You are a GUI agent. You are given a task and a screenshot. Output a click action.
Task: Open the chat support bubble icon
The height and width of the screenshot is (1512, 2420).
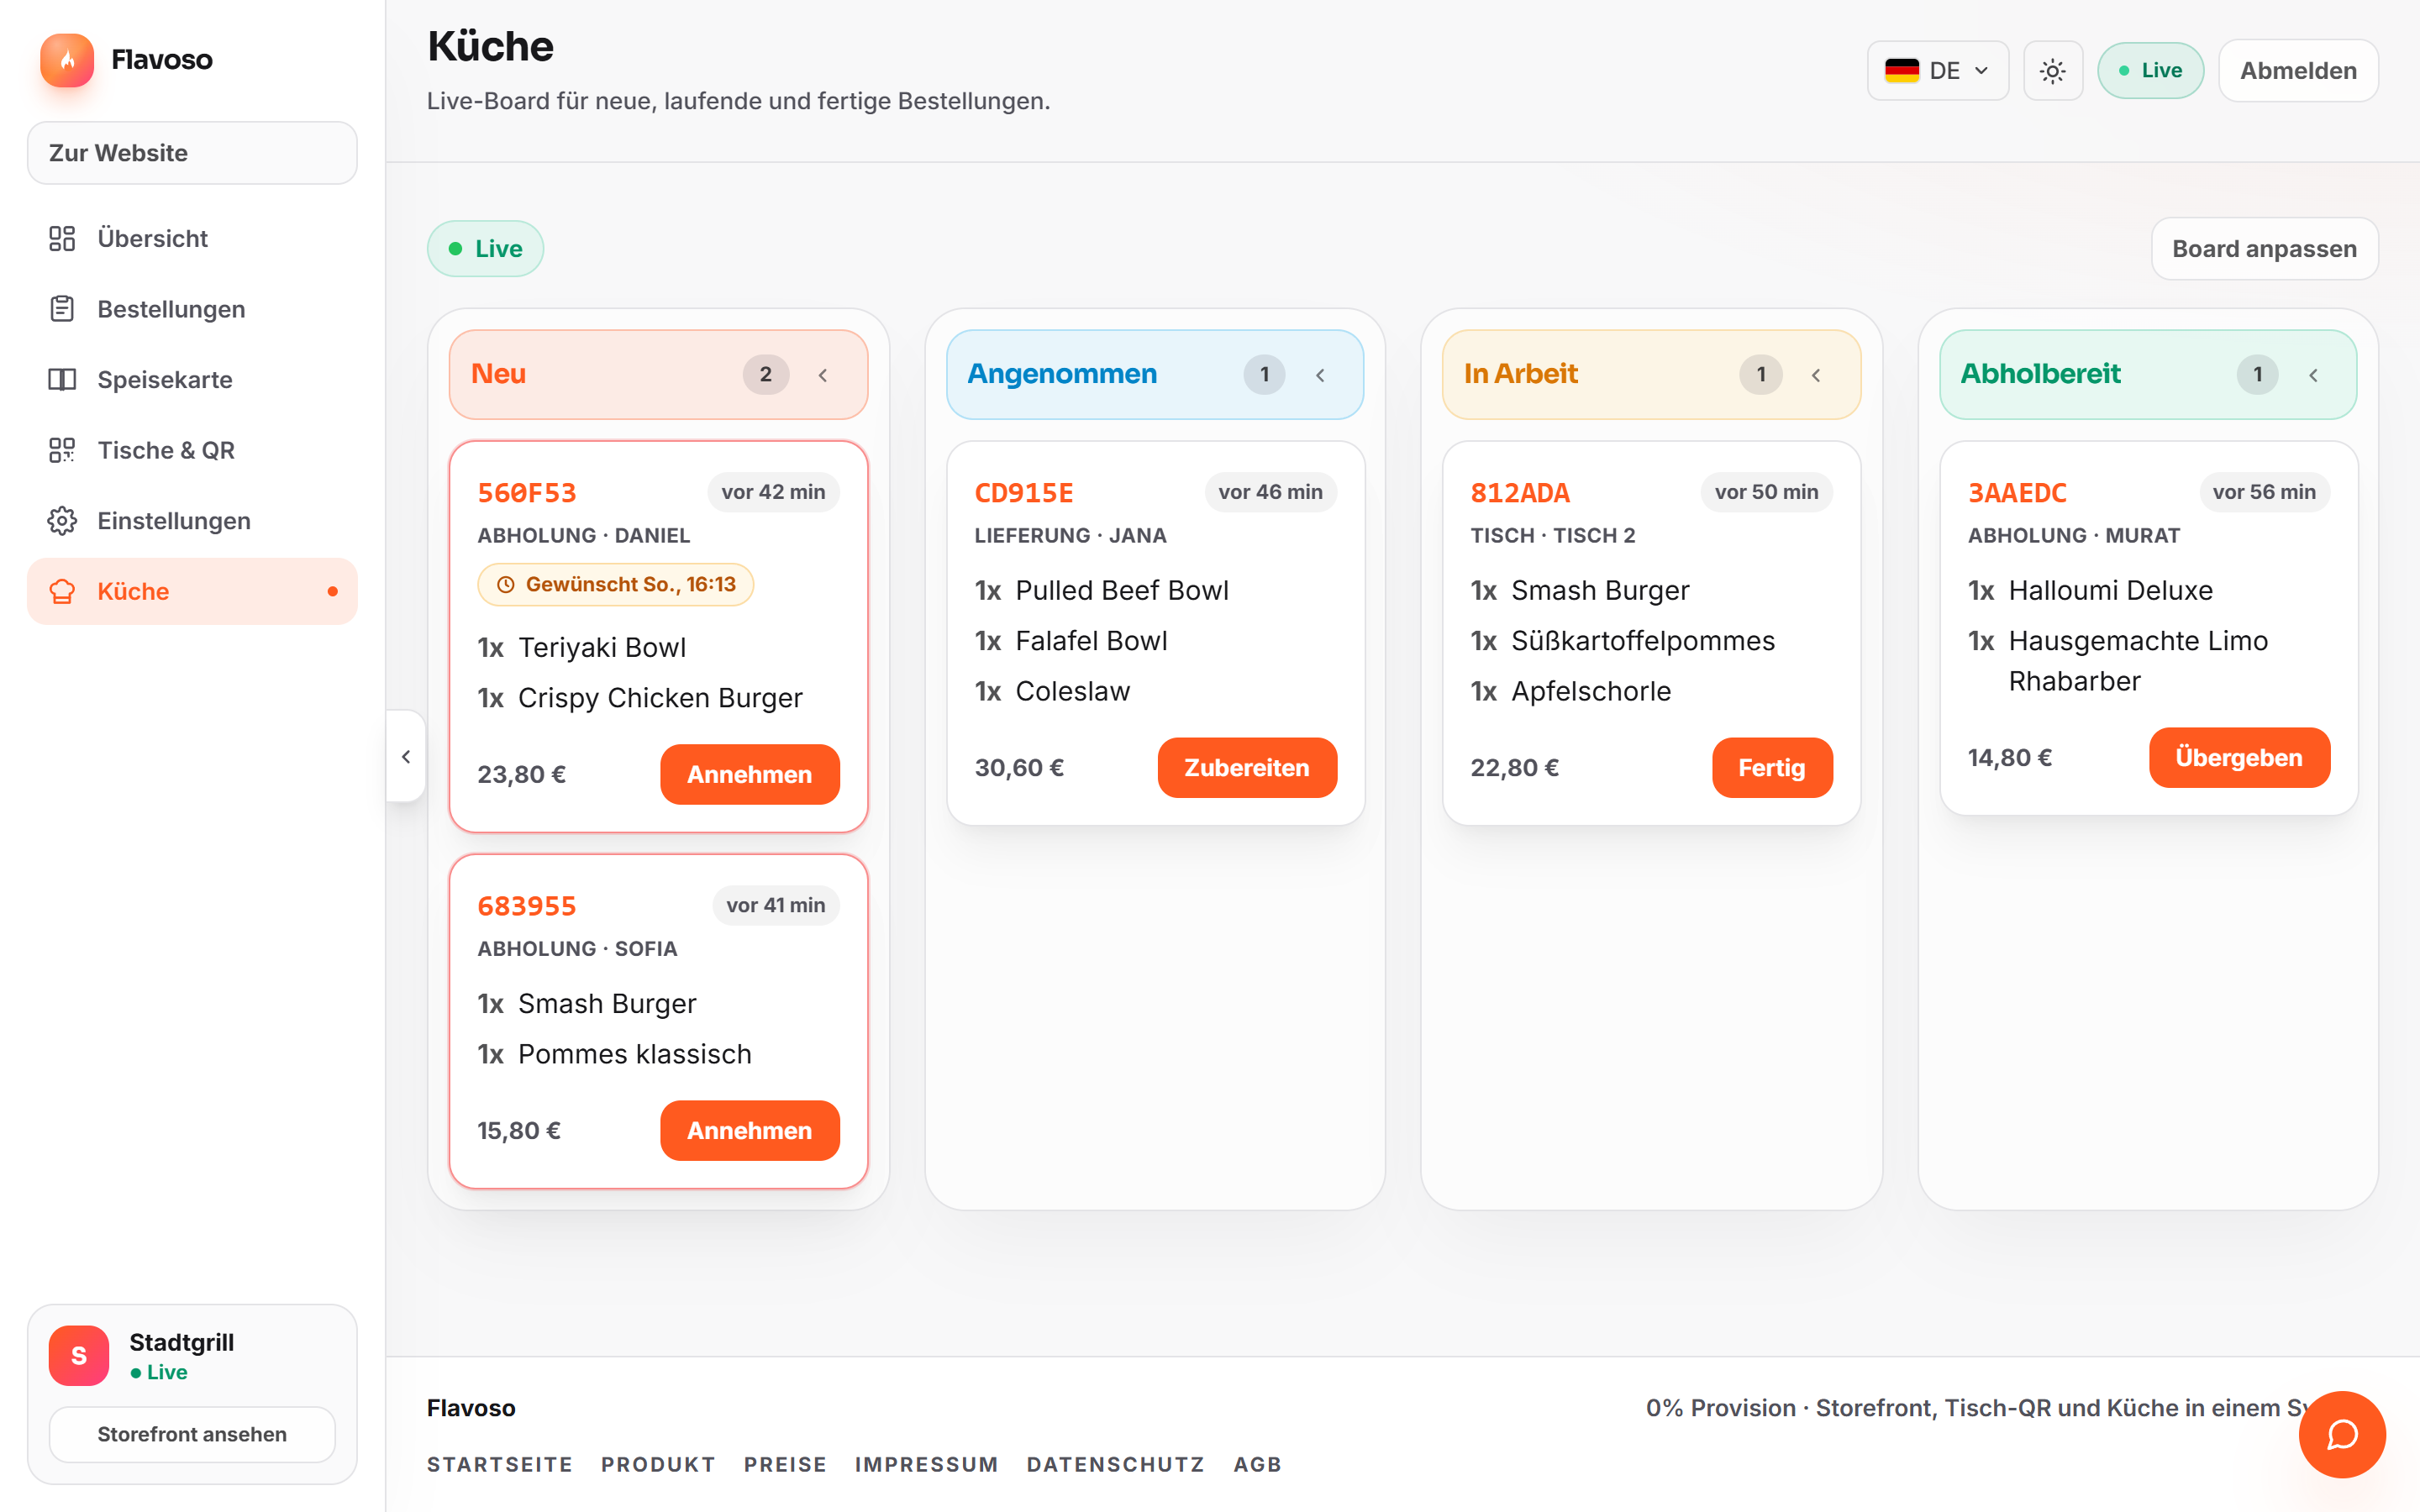[x=2342, y=1434]
